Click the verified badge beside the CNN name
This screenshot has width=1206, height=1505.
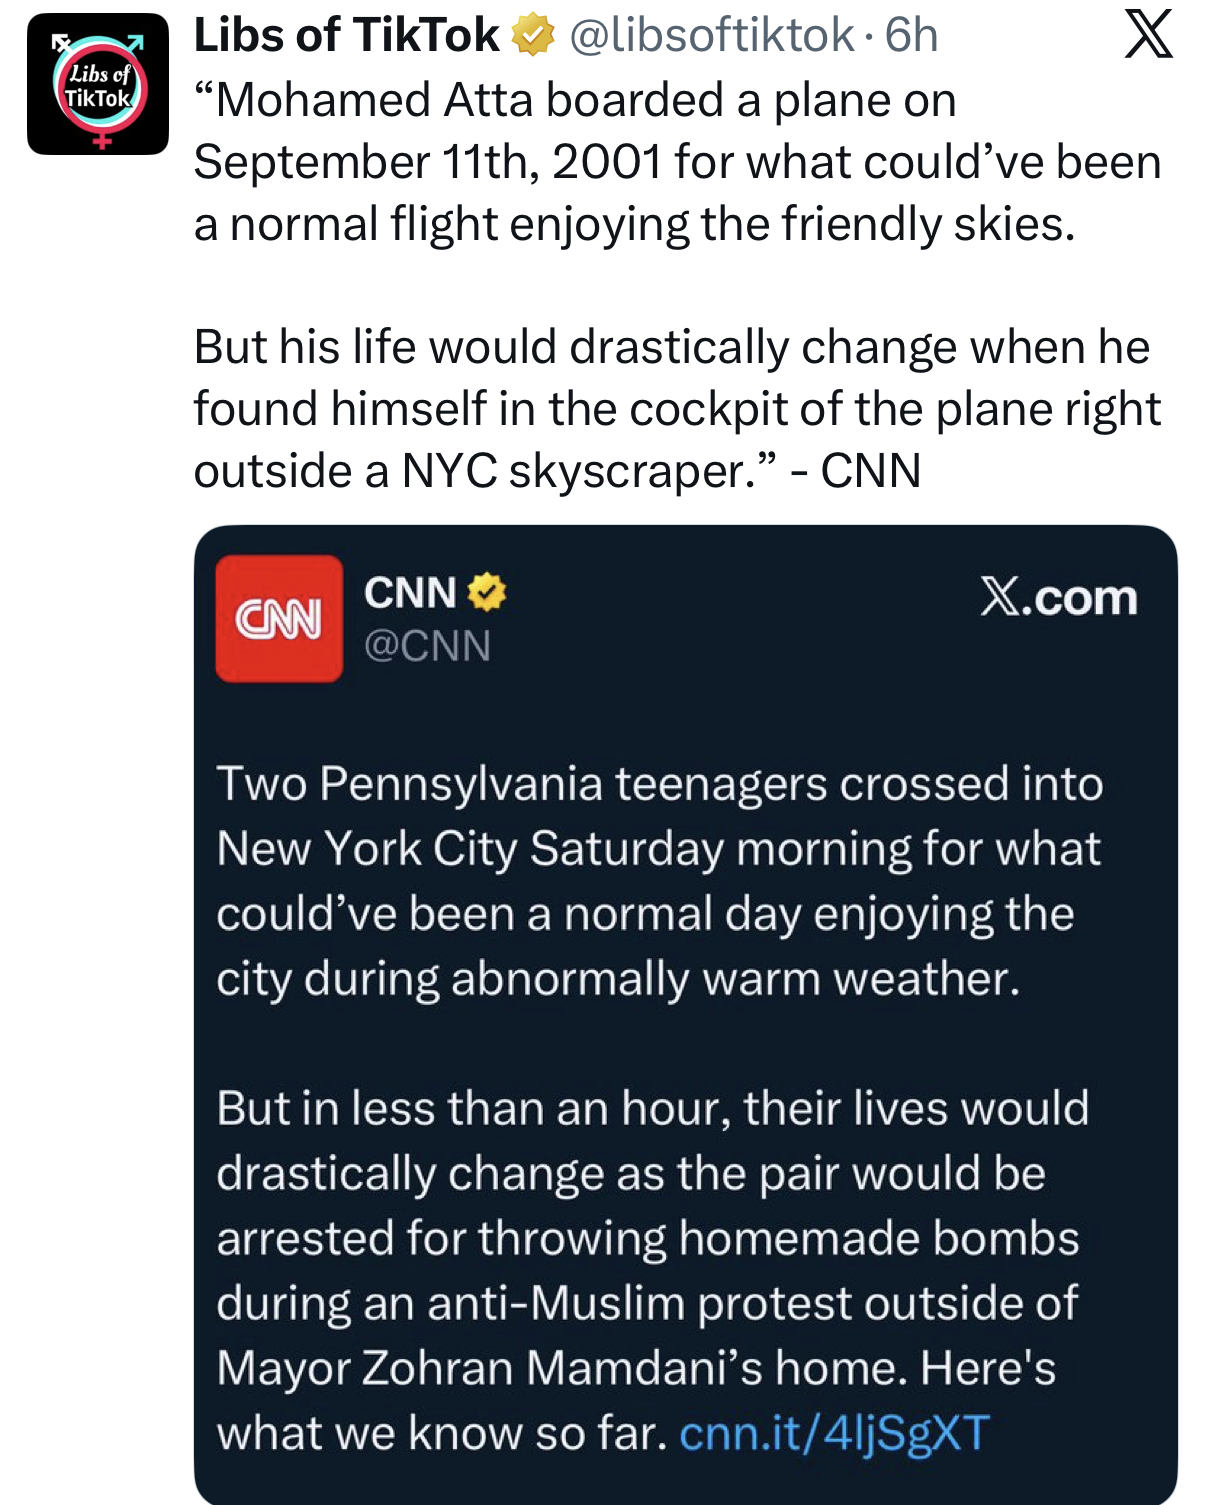[x=485, y=592]
